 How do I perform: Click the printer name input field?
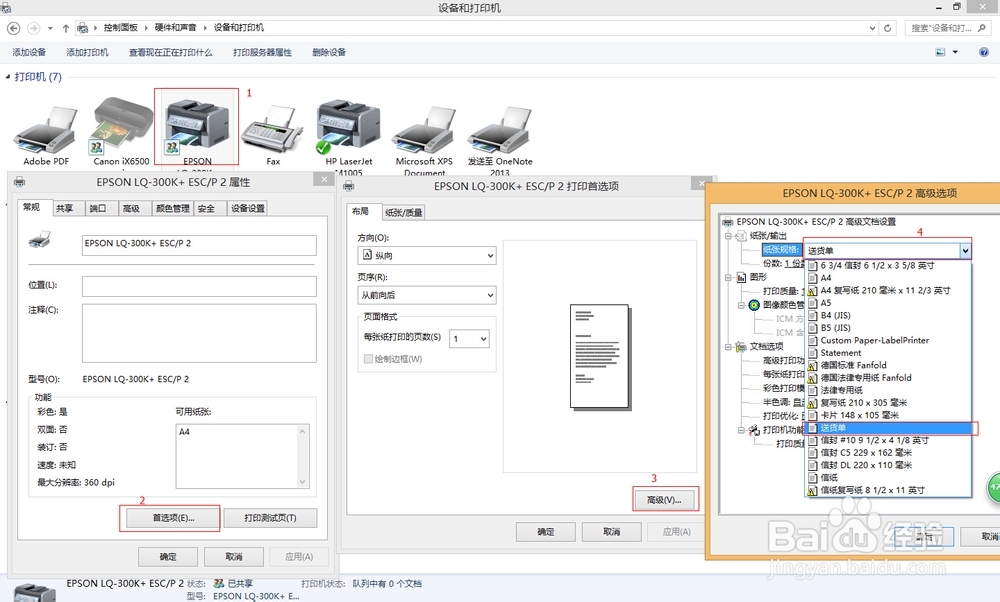coord(199,245)
